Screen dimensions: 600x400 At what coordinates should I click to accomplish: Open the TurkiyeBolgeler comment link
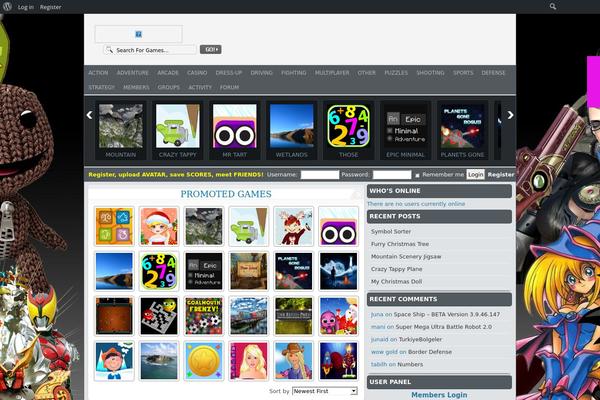pos(420,340)
